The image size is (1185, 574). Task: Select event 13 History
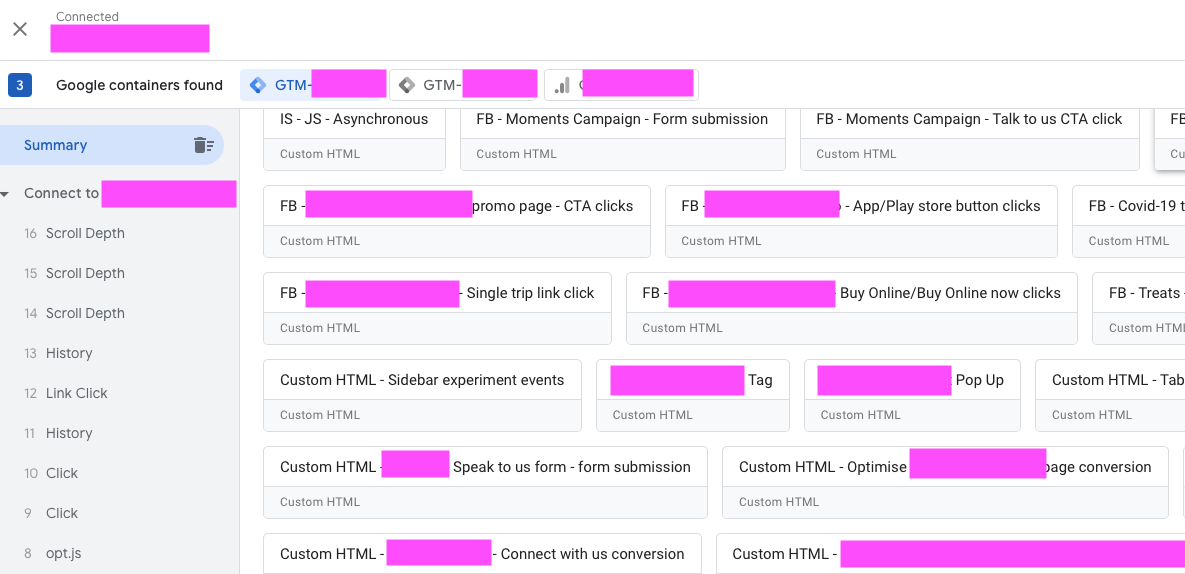69,353
